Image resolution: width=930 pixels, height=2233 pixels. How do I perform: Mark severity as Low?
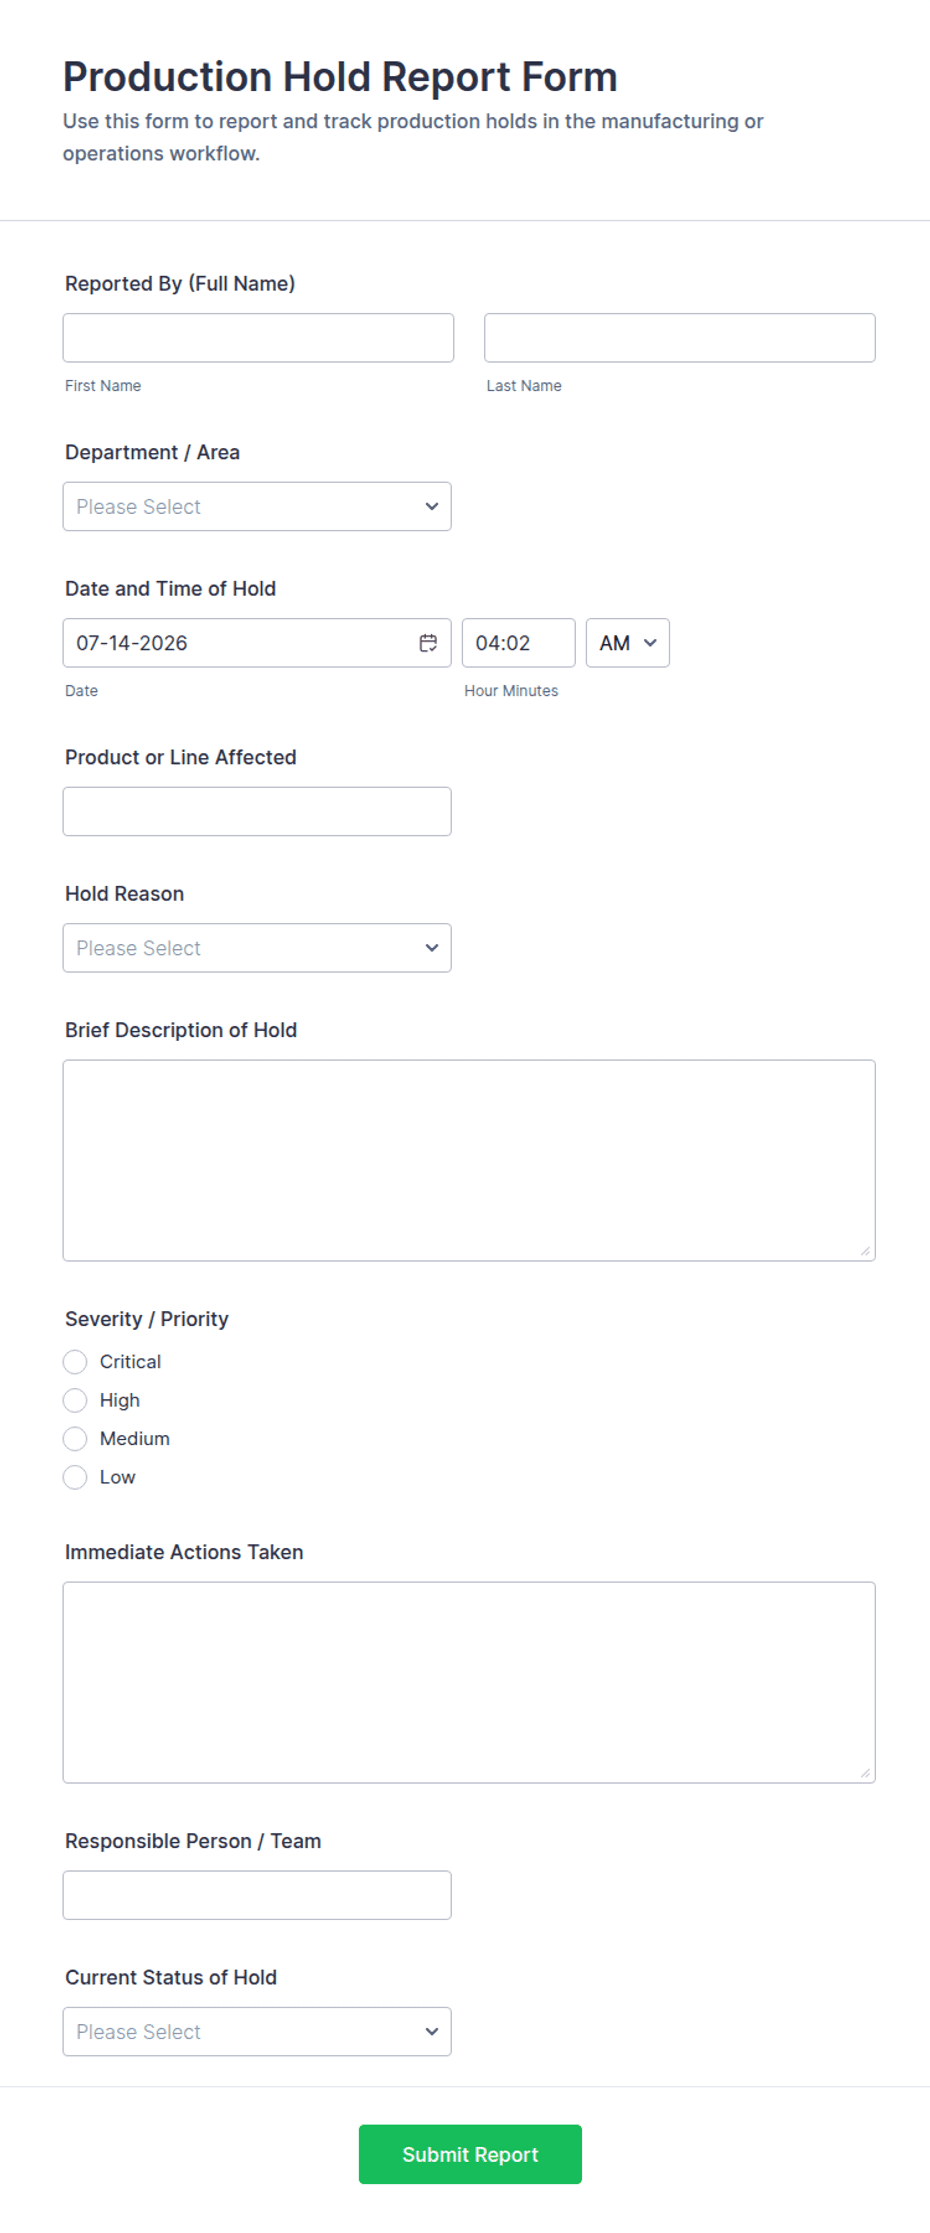(x=75, y=1477)
